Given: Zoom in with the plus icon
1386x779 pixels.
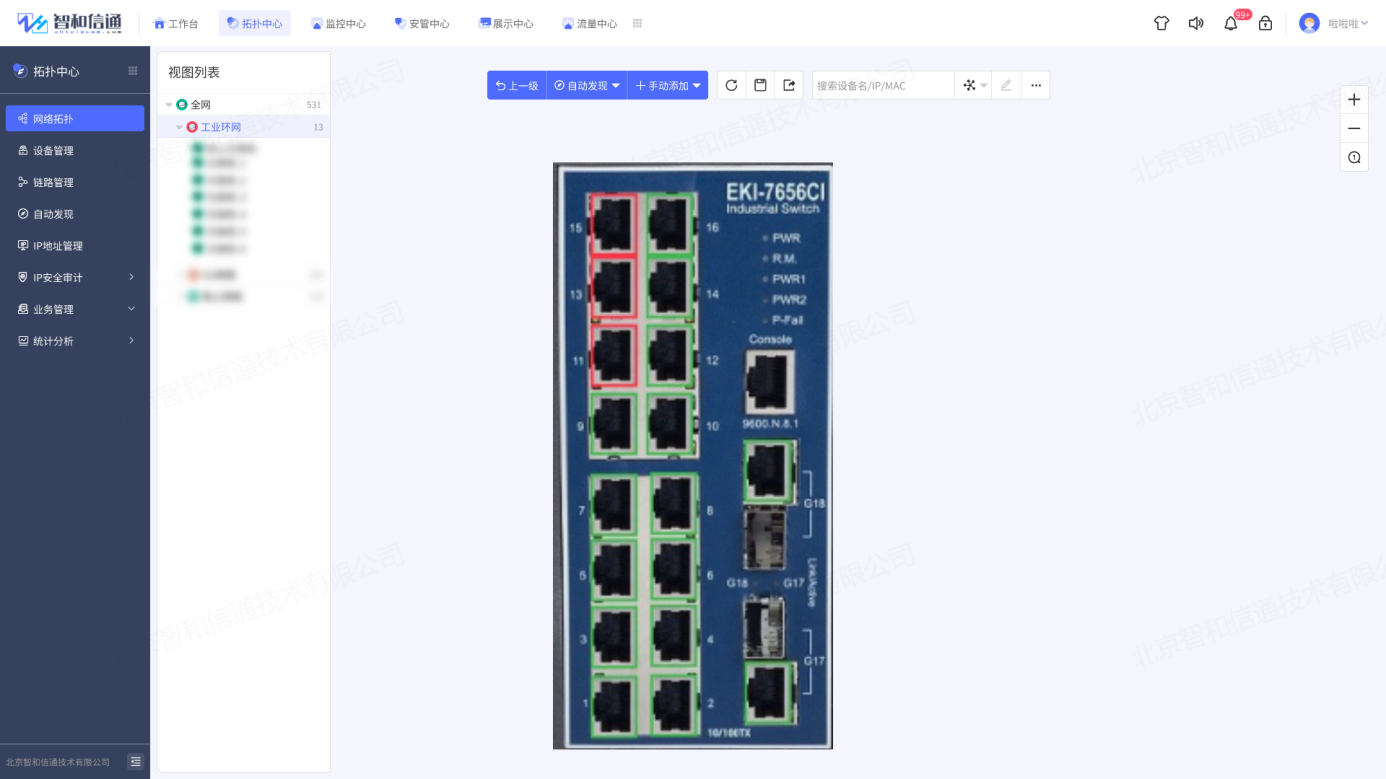Looking at the screenshot, I should (1354, 100).
